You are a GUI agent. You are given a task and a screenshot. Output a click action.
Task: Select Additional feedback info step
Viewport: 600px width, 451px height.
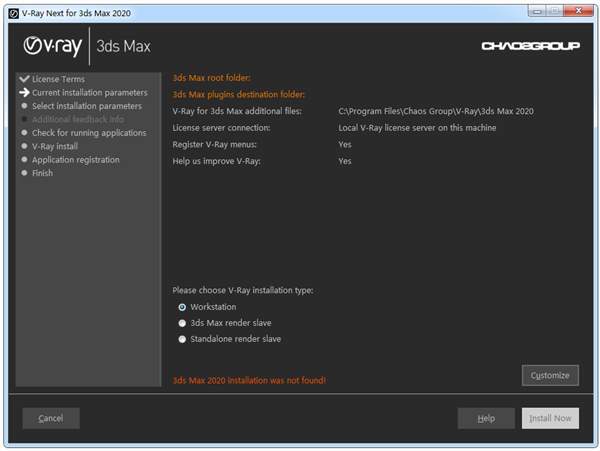click(x=78, y=119)
